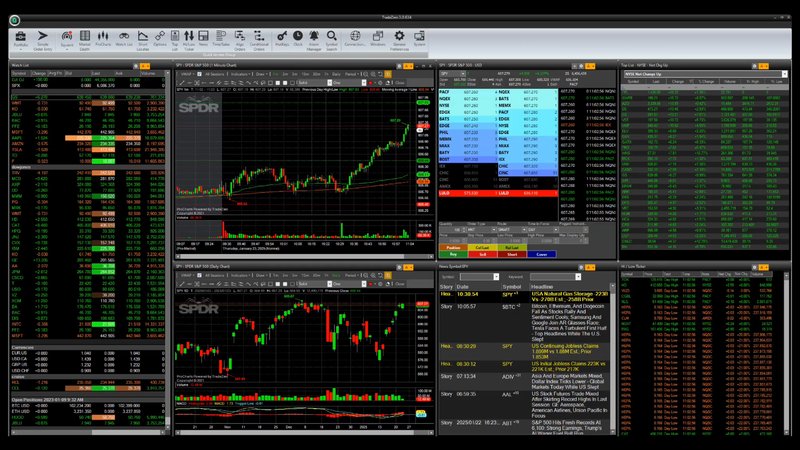
Task: Open the Top List tool
Action: 174,40
